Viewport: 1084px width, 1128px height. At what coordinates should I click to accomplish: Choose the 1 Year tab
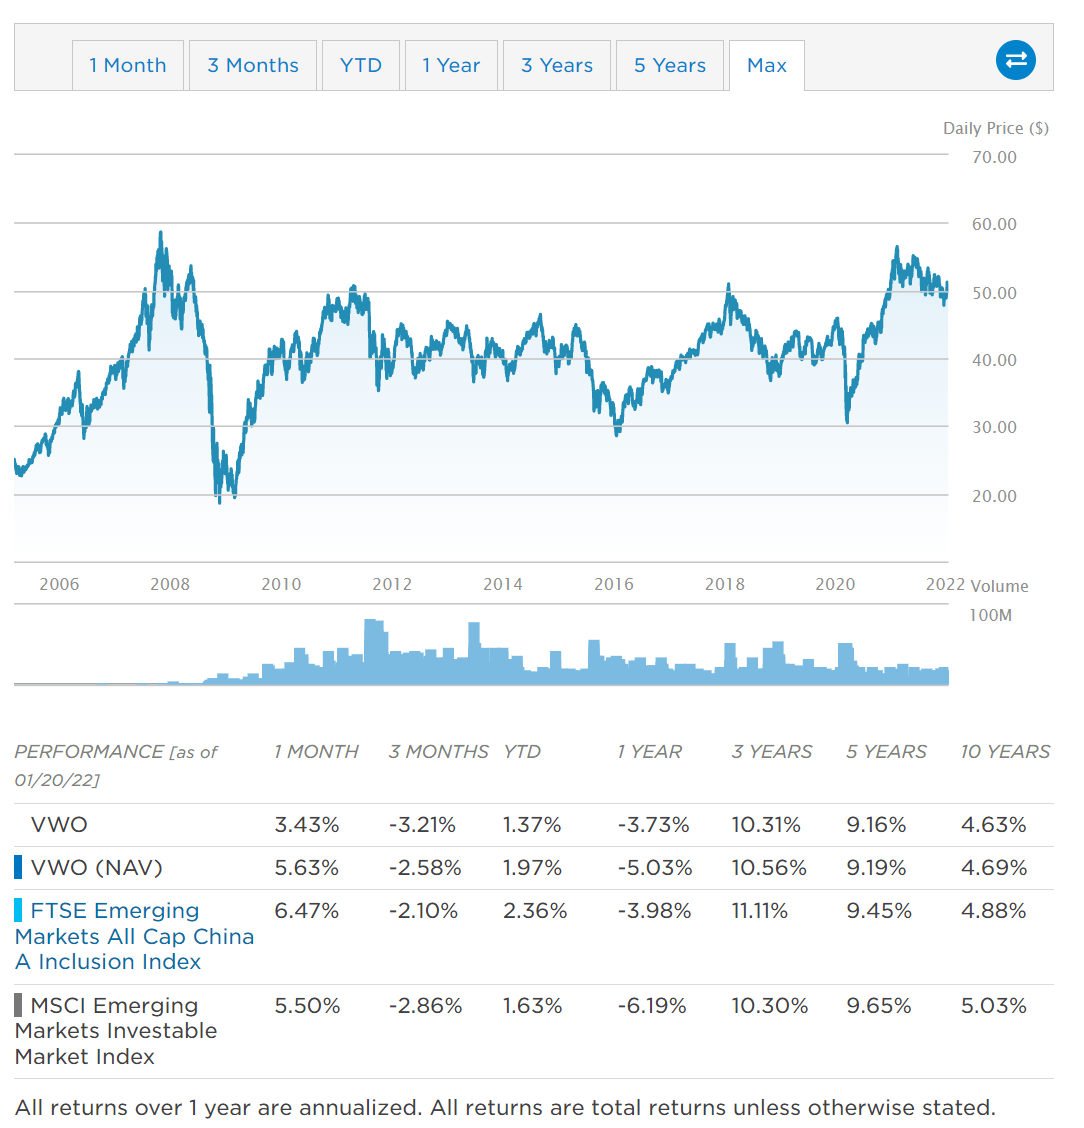[x=451, y=65]
